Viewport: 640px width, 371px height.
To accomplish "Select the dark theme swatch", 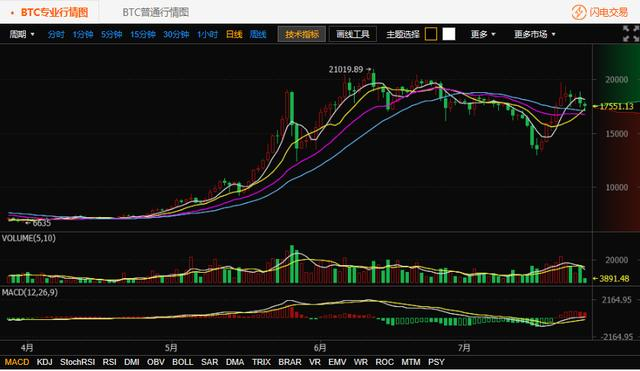I will (431, 34).
